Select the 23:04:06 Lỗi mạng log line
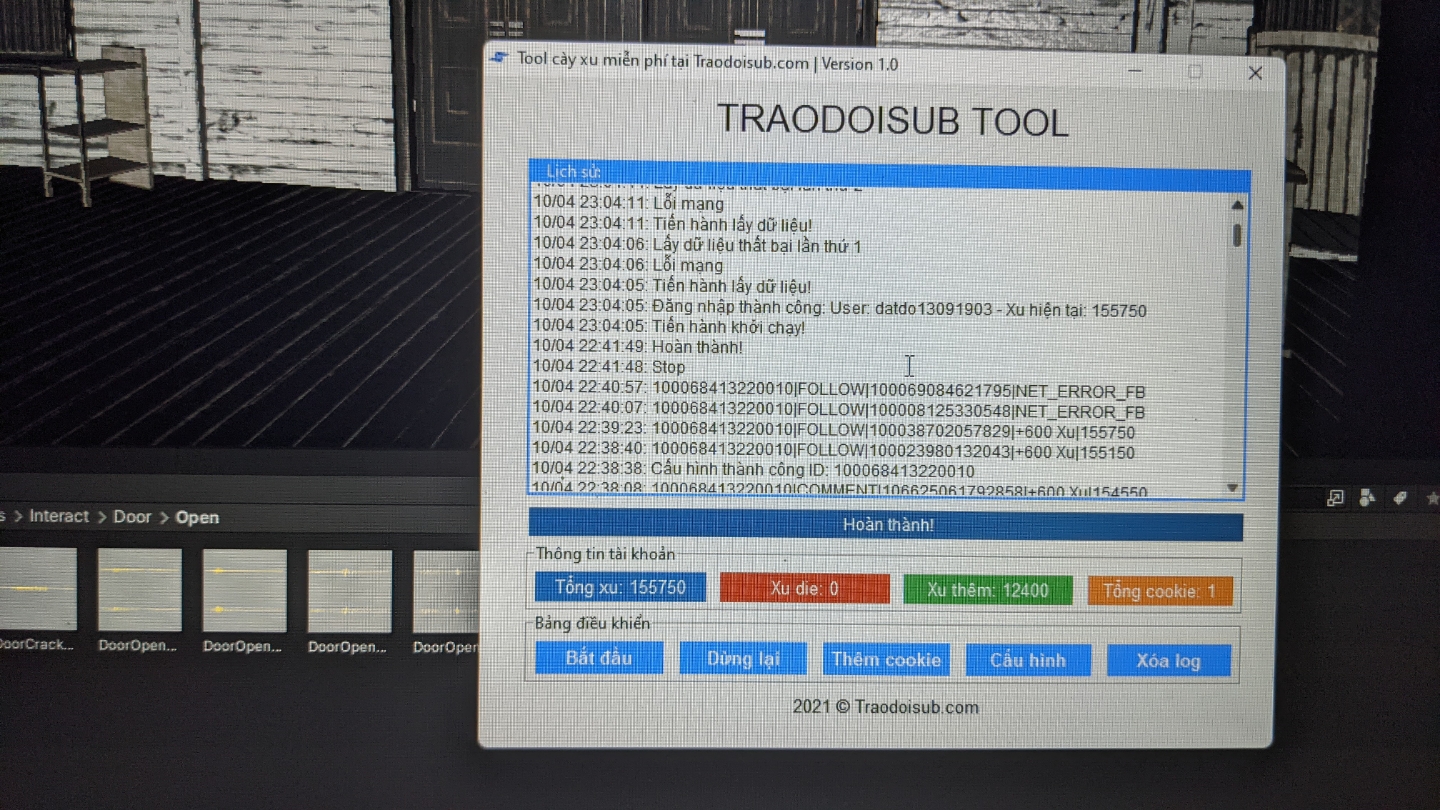Viewport: 1440px width, 810px height. pos(628,265)
